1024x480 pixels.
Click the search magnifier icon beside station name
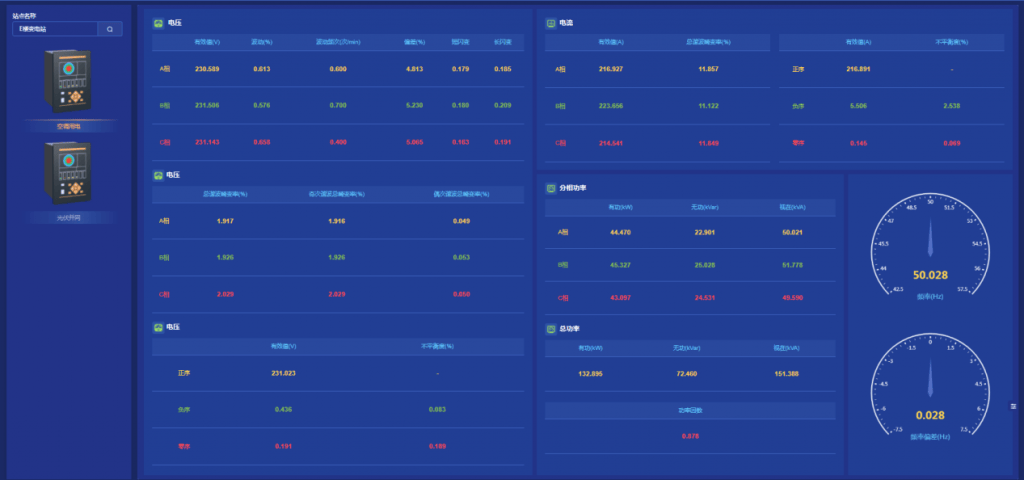[110, 29]
